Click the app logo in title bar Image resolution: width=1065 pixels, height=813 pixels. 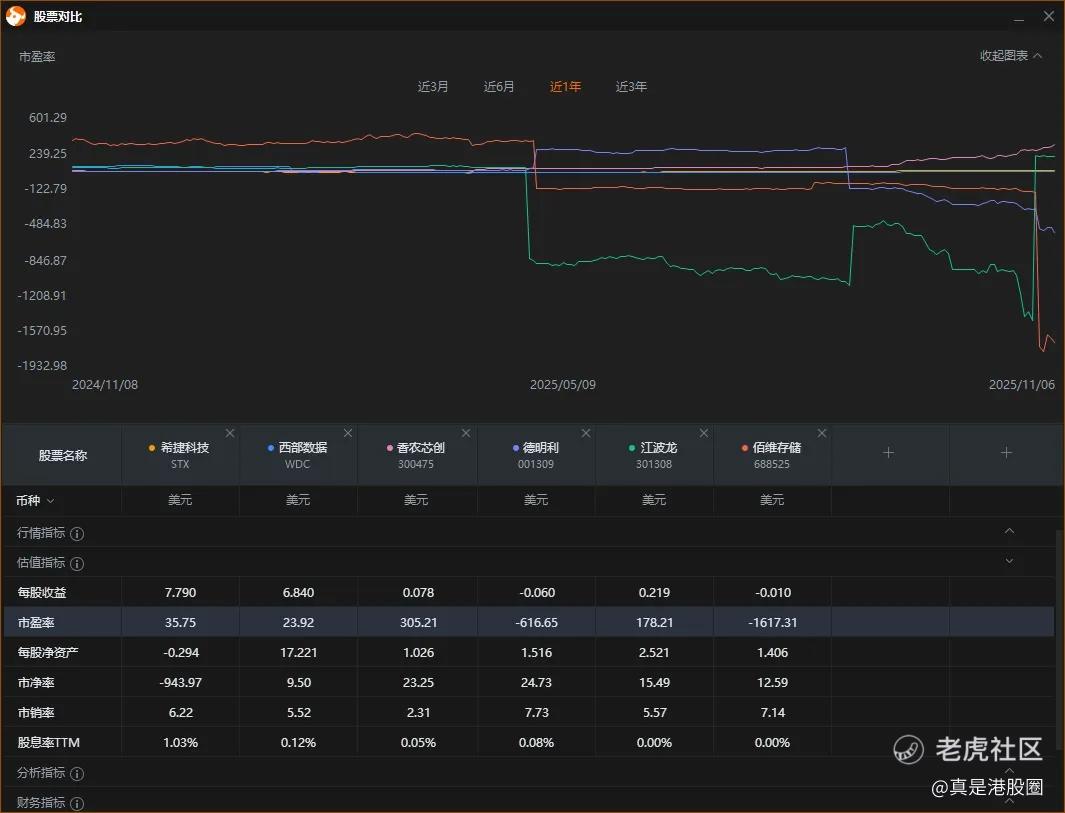[x=16, y=16]
